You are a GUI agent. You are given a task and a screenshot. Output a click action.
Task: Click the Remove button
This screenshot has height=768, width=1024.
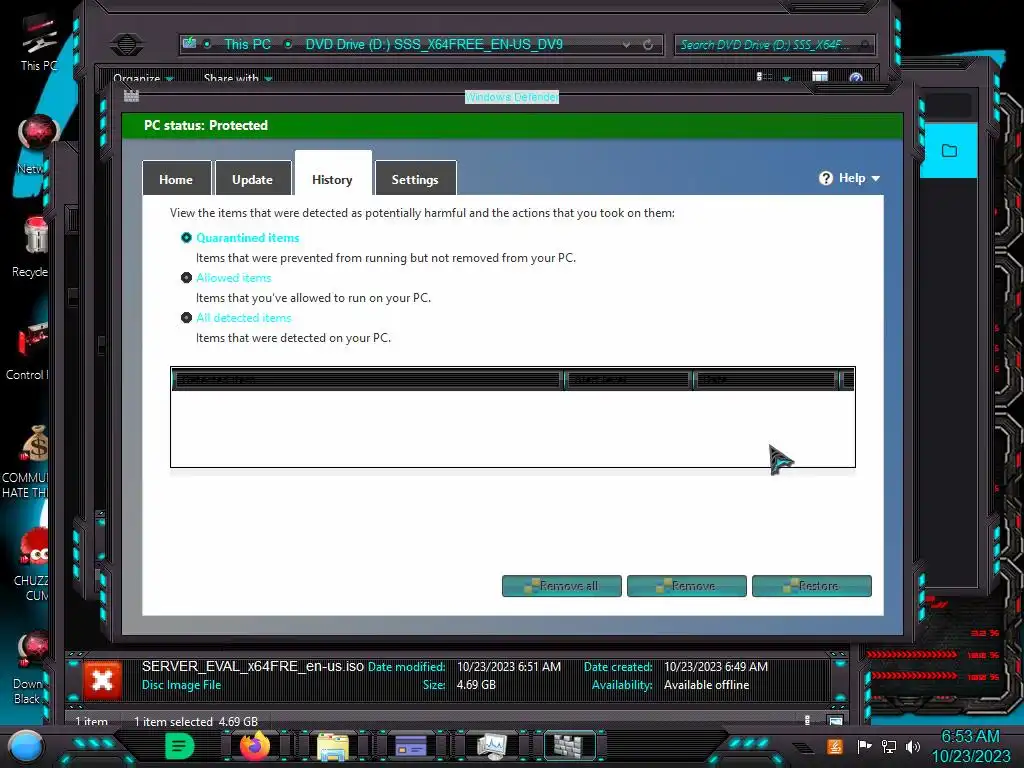tap(686, 586)
